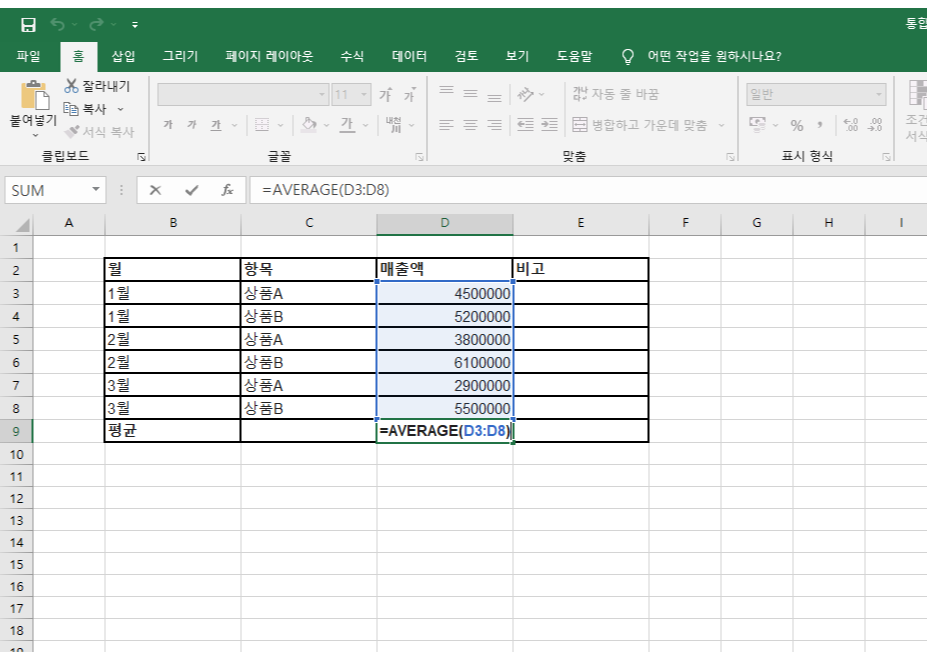
Task: Open the 데이터 ribbon tab
Action: click(x=408, y=56)
